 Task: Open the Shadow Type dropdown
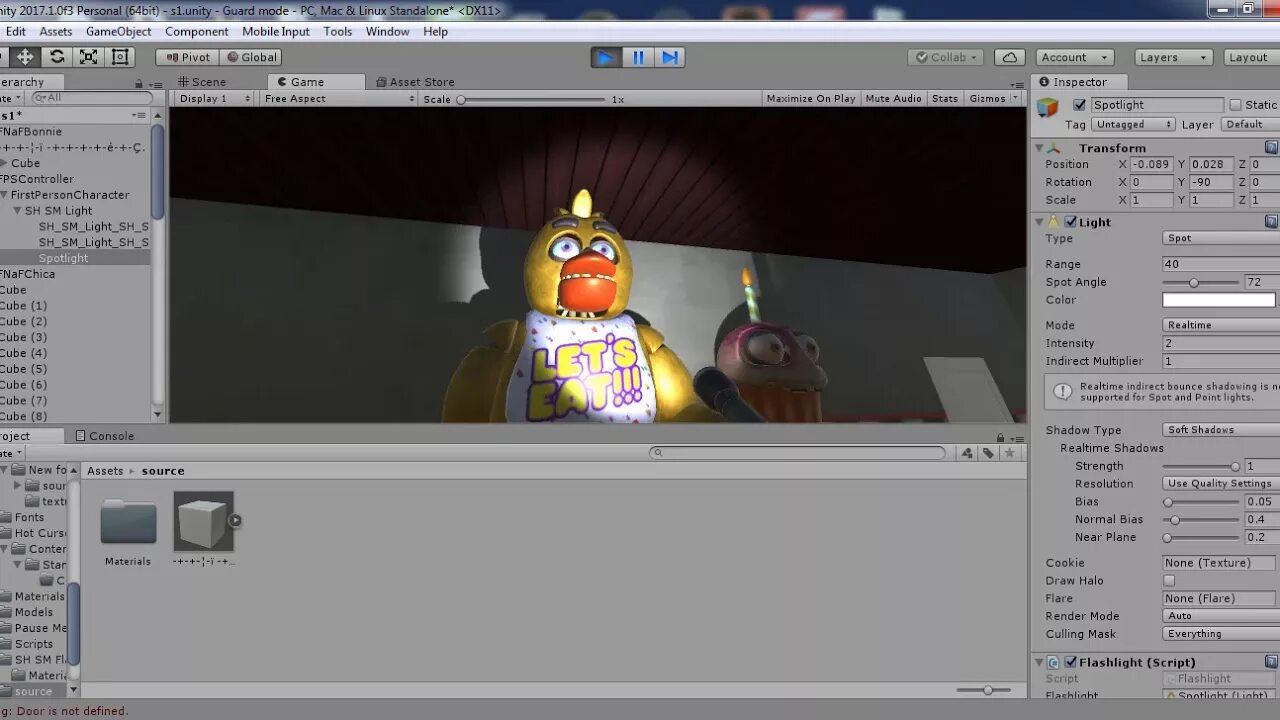point(1221,430)
